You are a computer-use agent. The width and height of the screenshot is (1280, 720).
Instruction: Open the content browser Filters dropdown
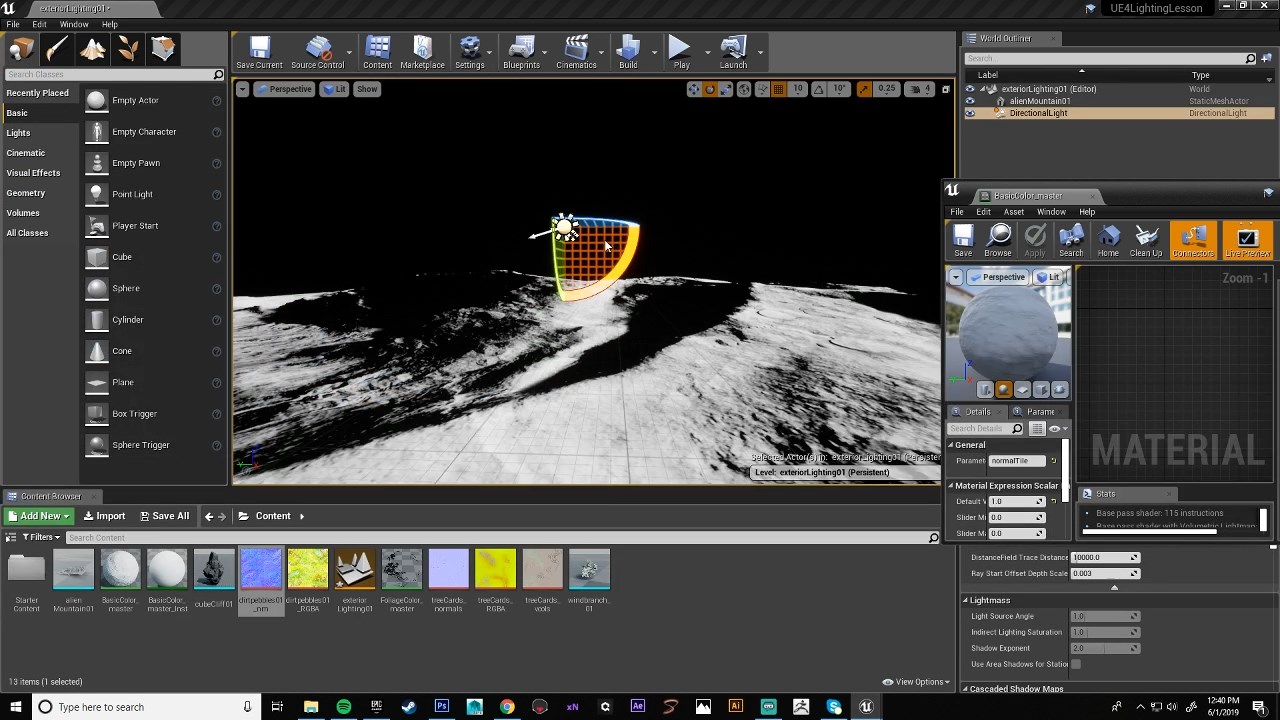point(39,537)
